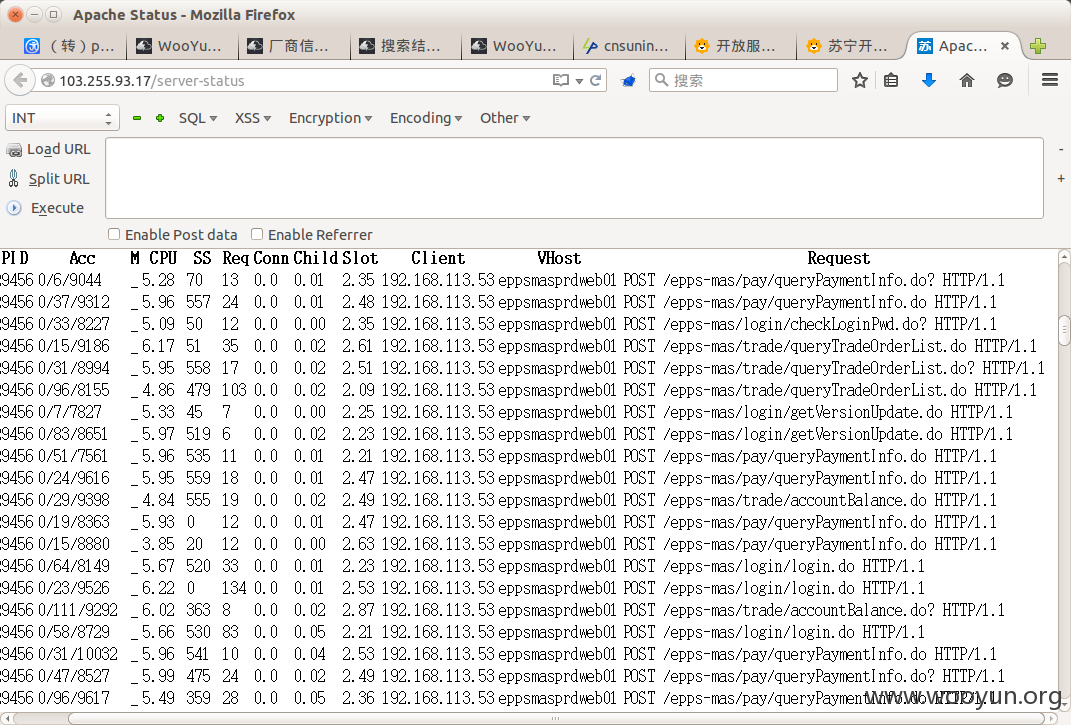1071x725 pixels.
Task: Expand the Encoding dropdown menu
Action: point(426,118)
